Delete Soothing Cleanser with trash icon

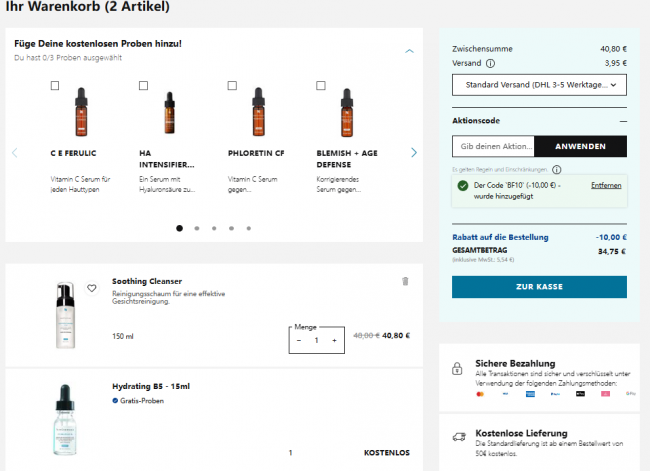click(x=405, y=282)
